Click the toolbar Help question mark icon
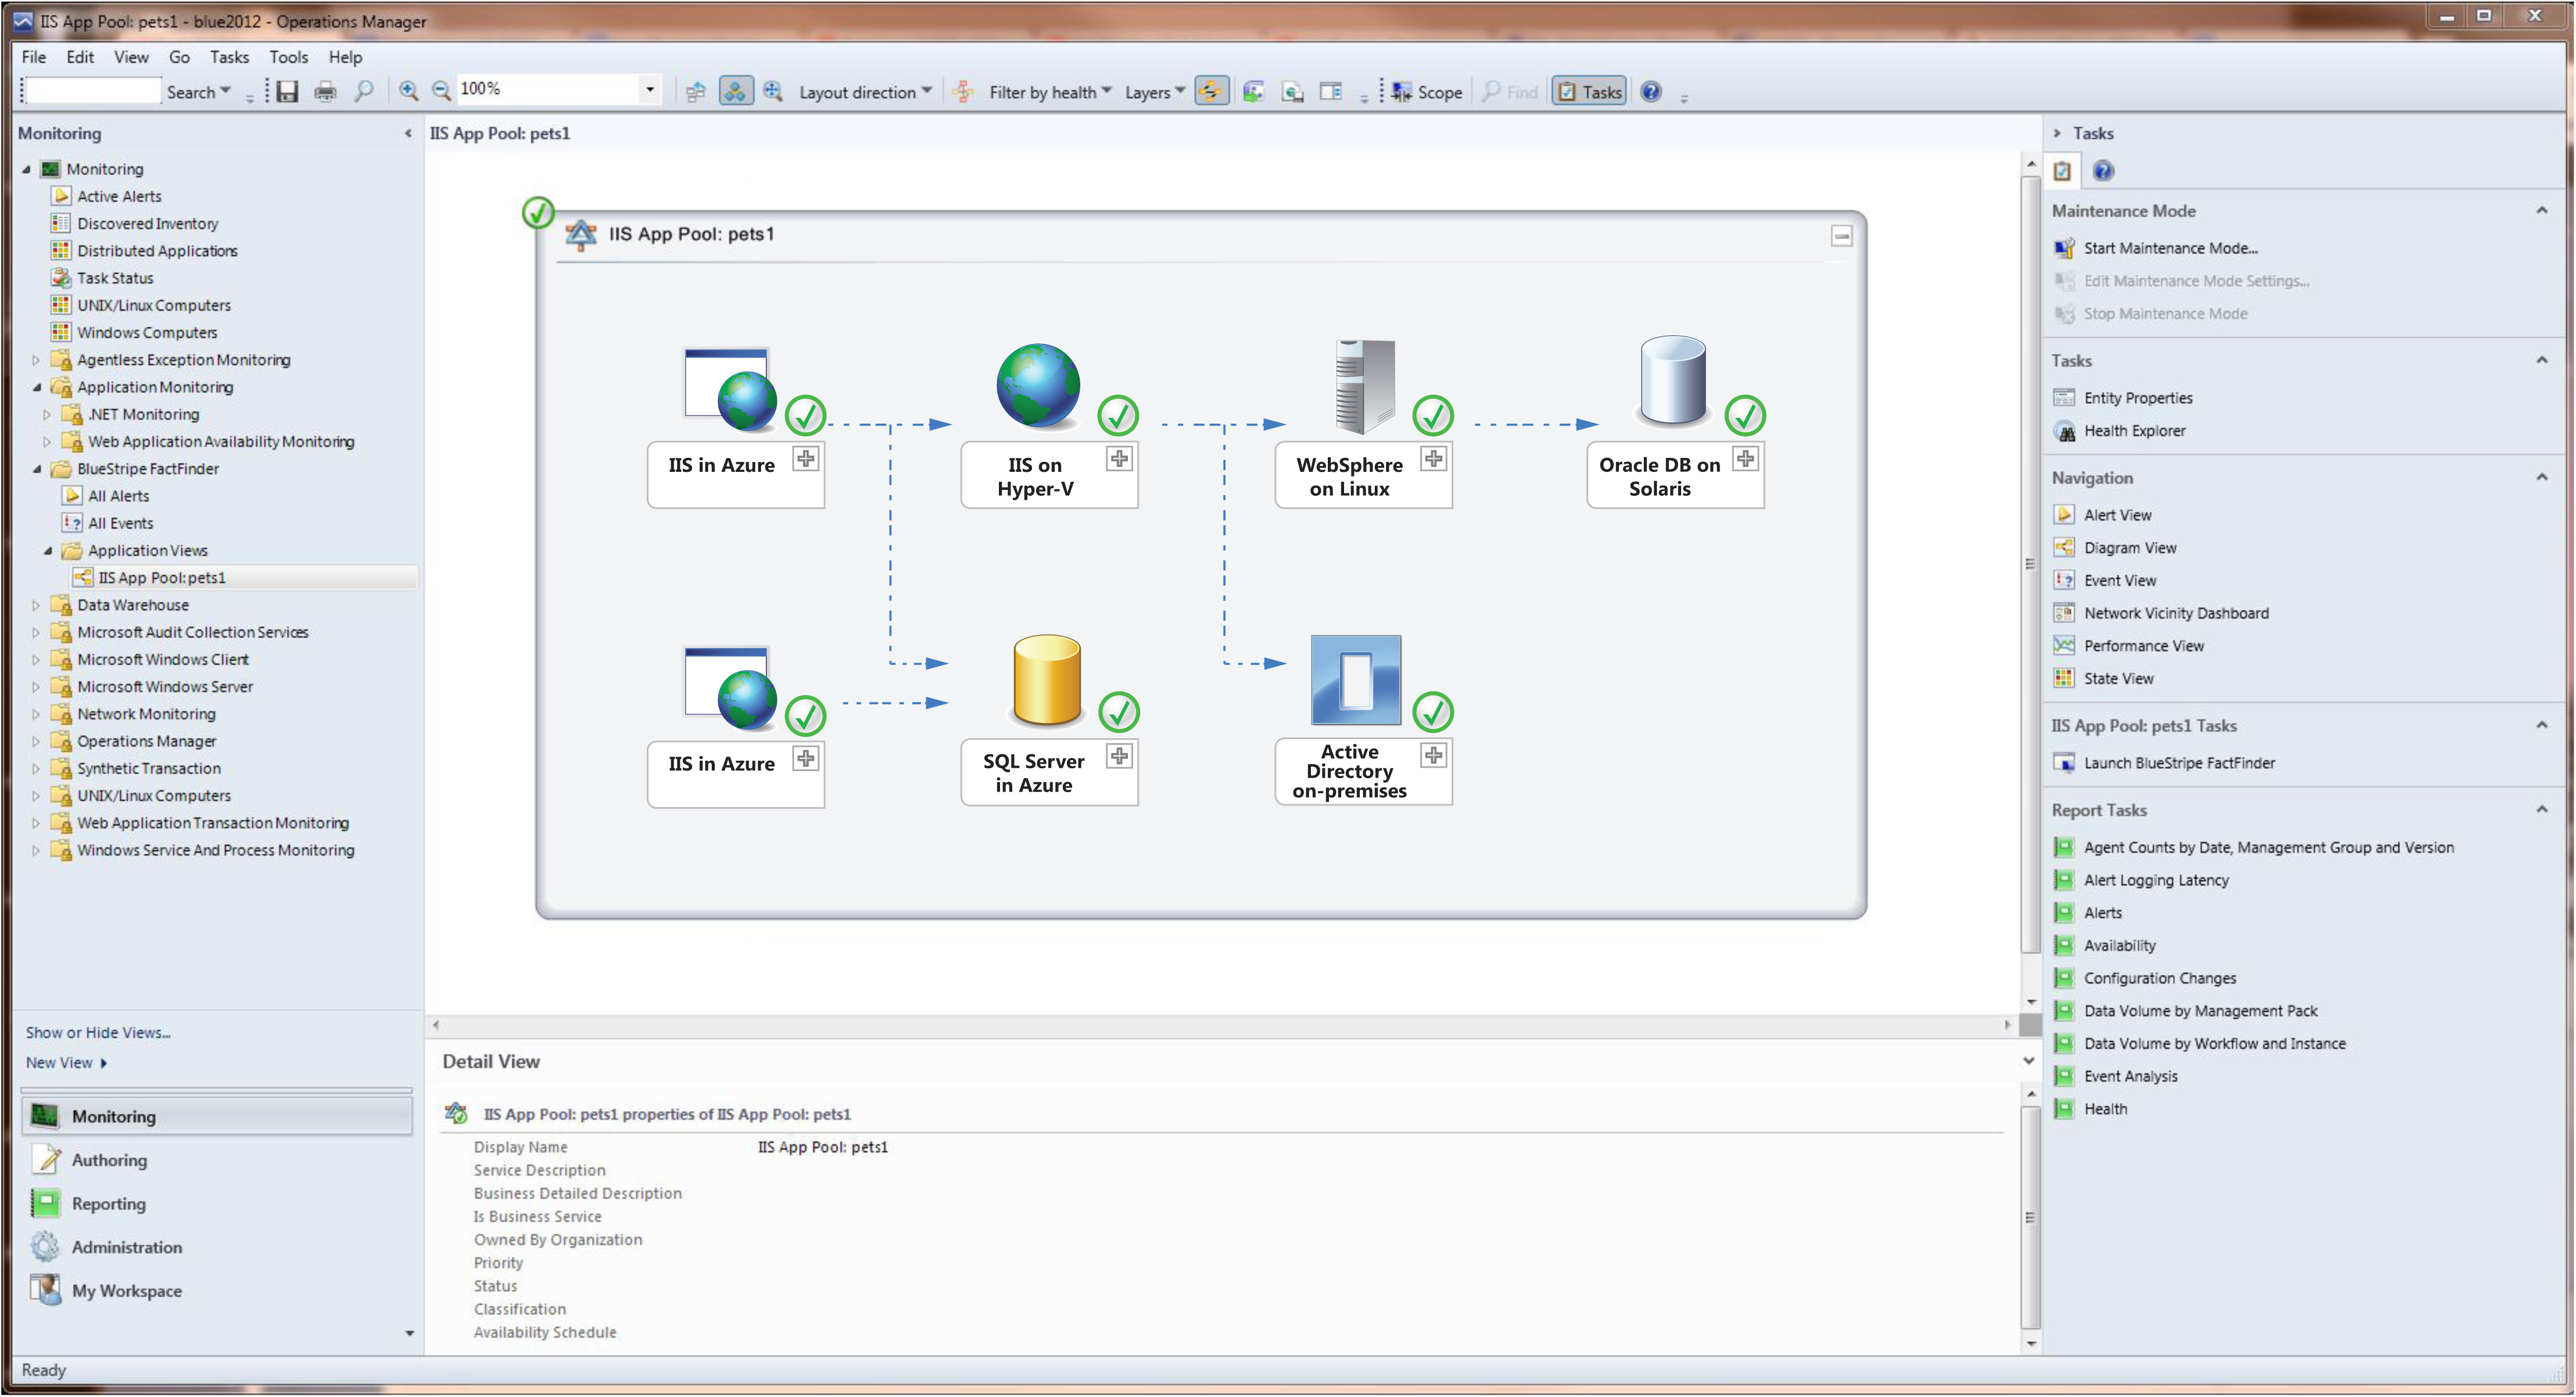 coord(1650,92)
